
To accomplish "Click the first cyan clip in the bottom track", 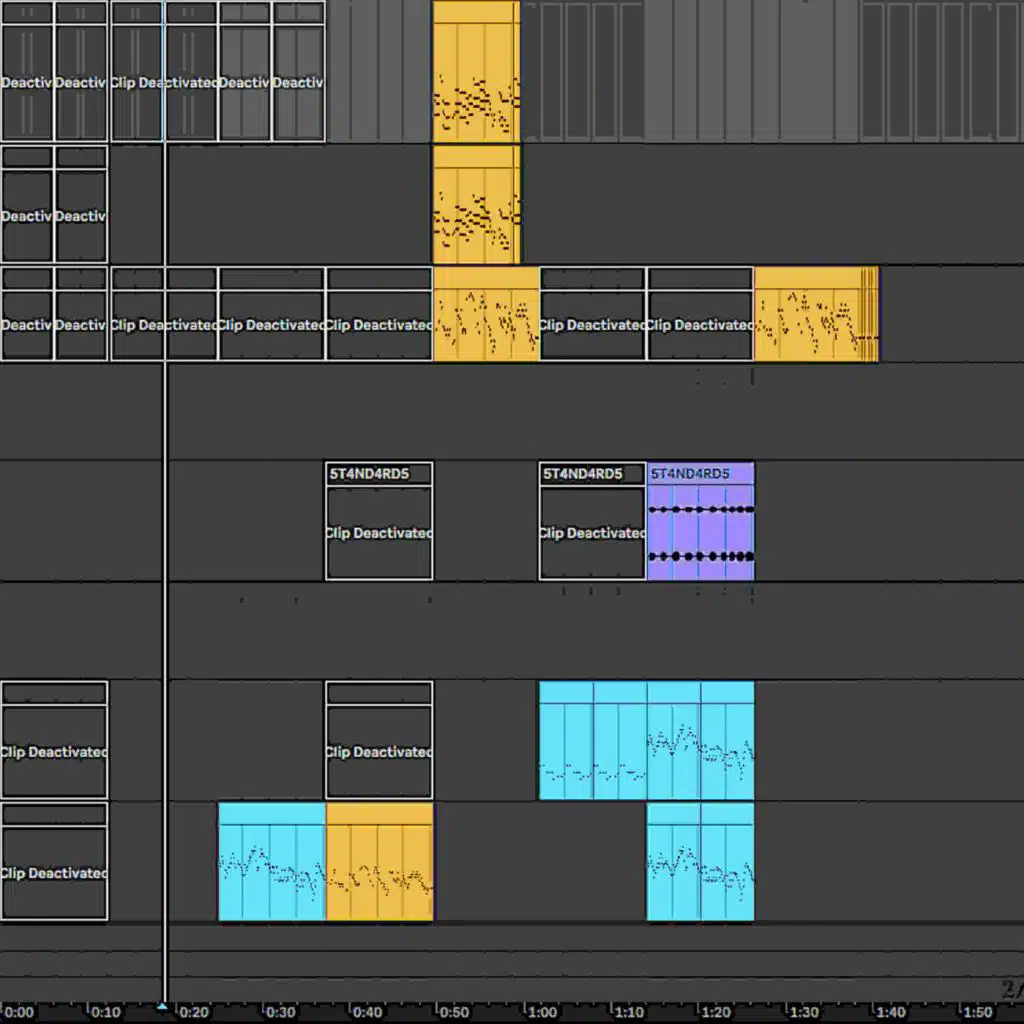I will 272,865.
